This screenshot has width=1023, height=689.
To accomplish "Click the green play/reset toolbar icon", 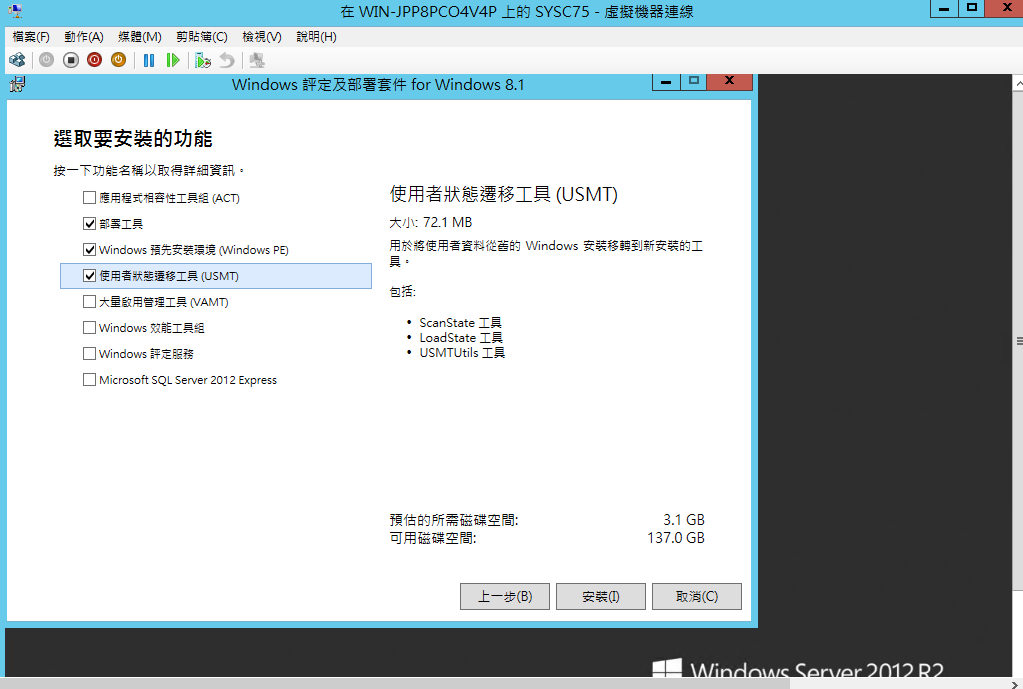I will click(x=173, y=61).
